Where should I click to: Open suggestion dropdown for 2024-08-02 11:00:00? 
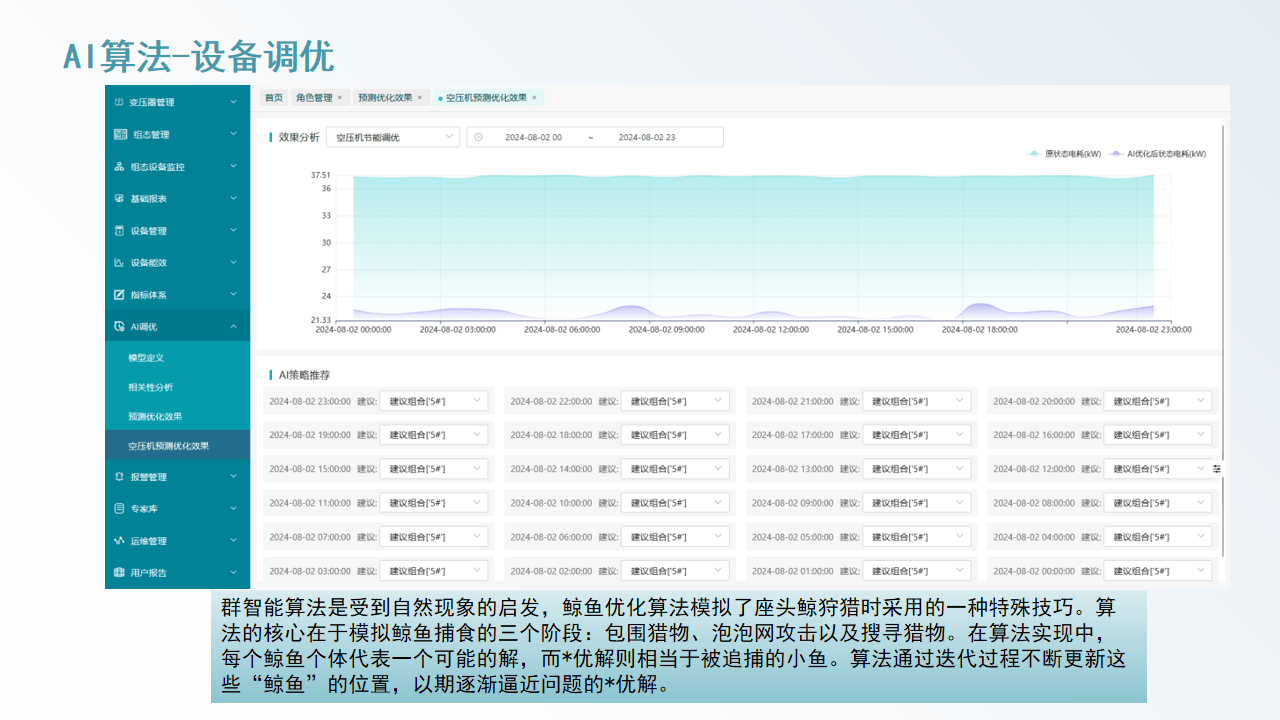coord(434,503)
